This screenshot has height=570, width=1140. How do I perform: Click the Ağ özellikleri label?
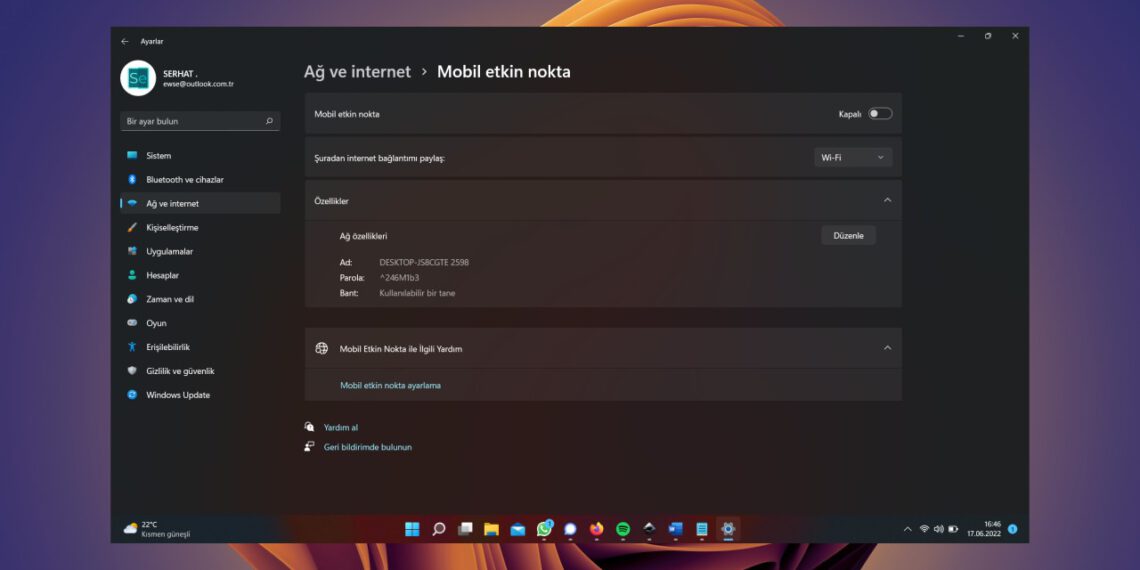[x=364, y=236]
